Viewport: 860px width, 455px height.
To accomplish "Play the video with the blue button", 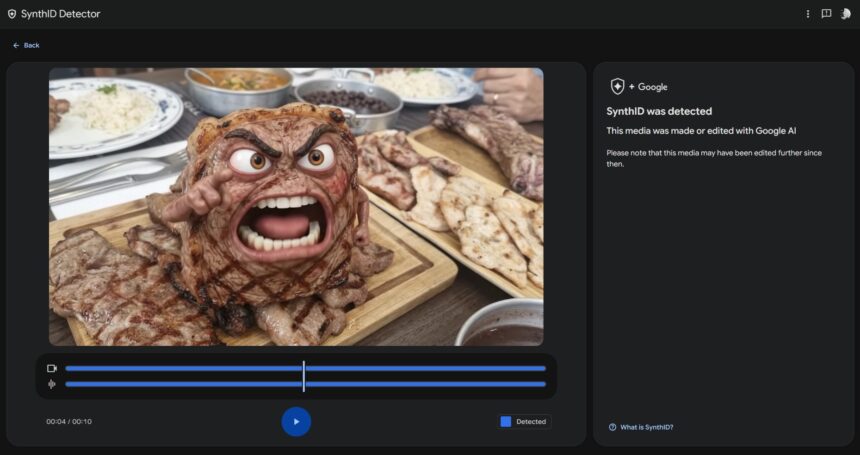I will coord(296,422).
